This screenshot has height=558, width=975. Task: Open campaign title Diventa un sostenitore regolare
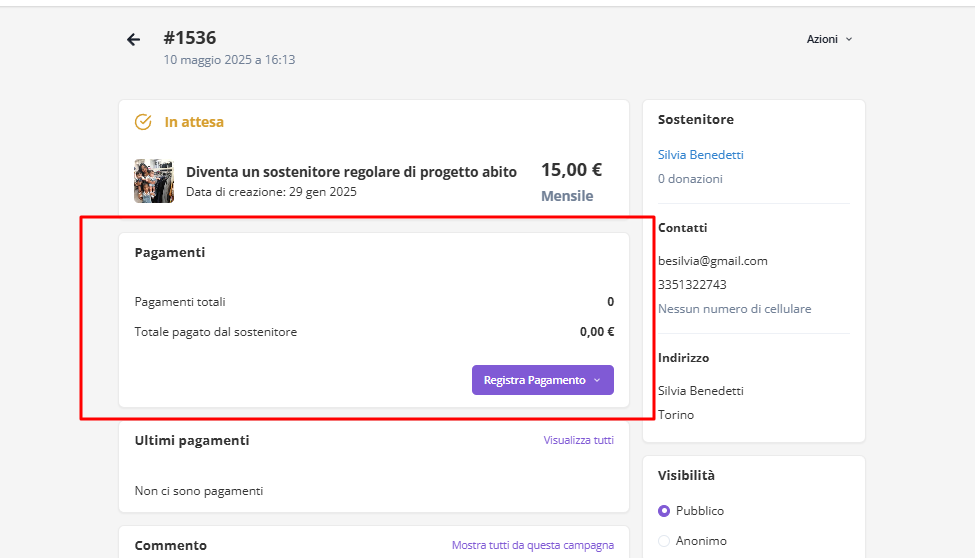click(351, 172)
